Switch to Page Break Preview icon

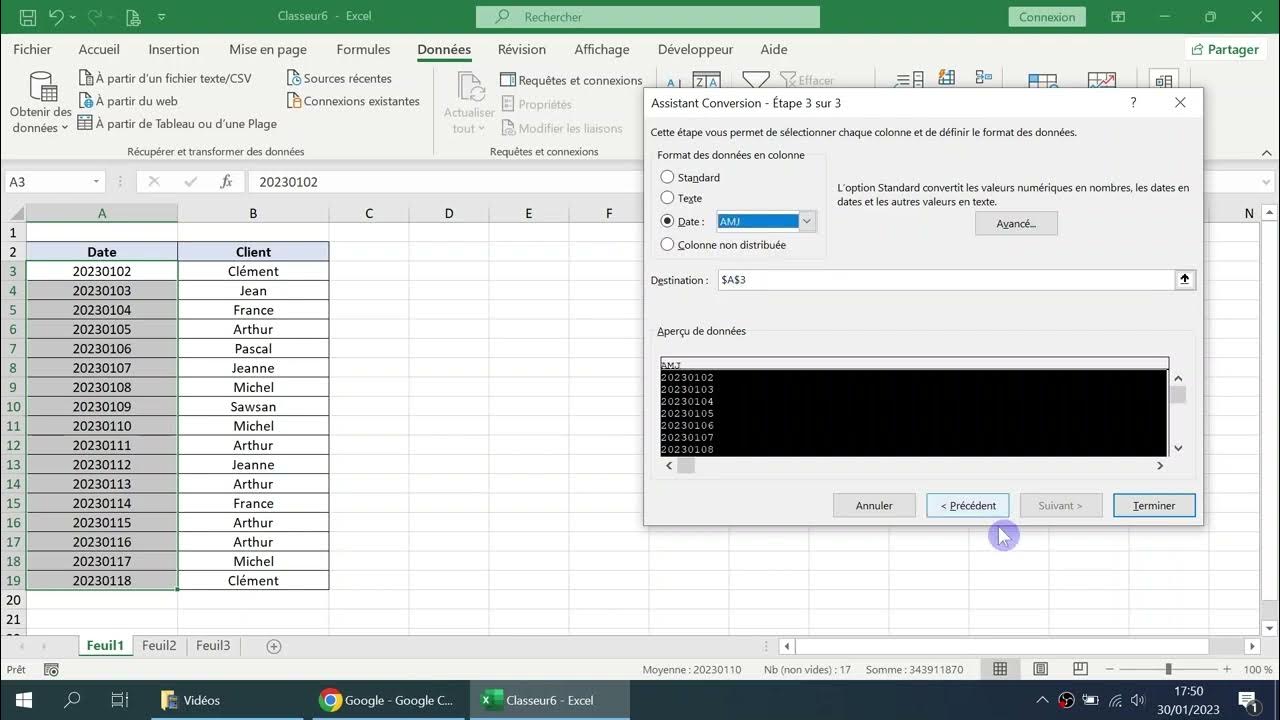pyautogui.click(x=1080, y=669)
